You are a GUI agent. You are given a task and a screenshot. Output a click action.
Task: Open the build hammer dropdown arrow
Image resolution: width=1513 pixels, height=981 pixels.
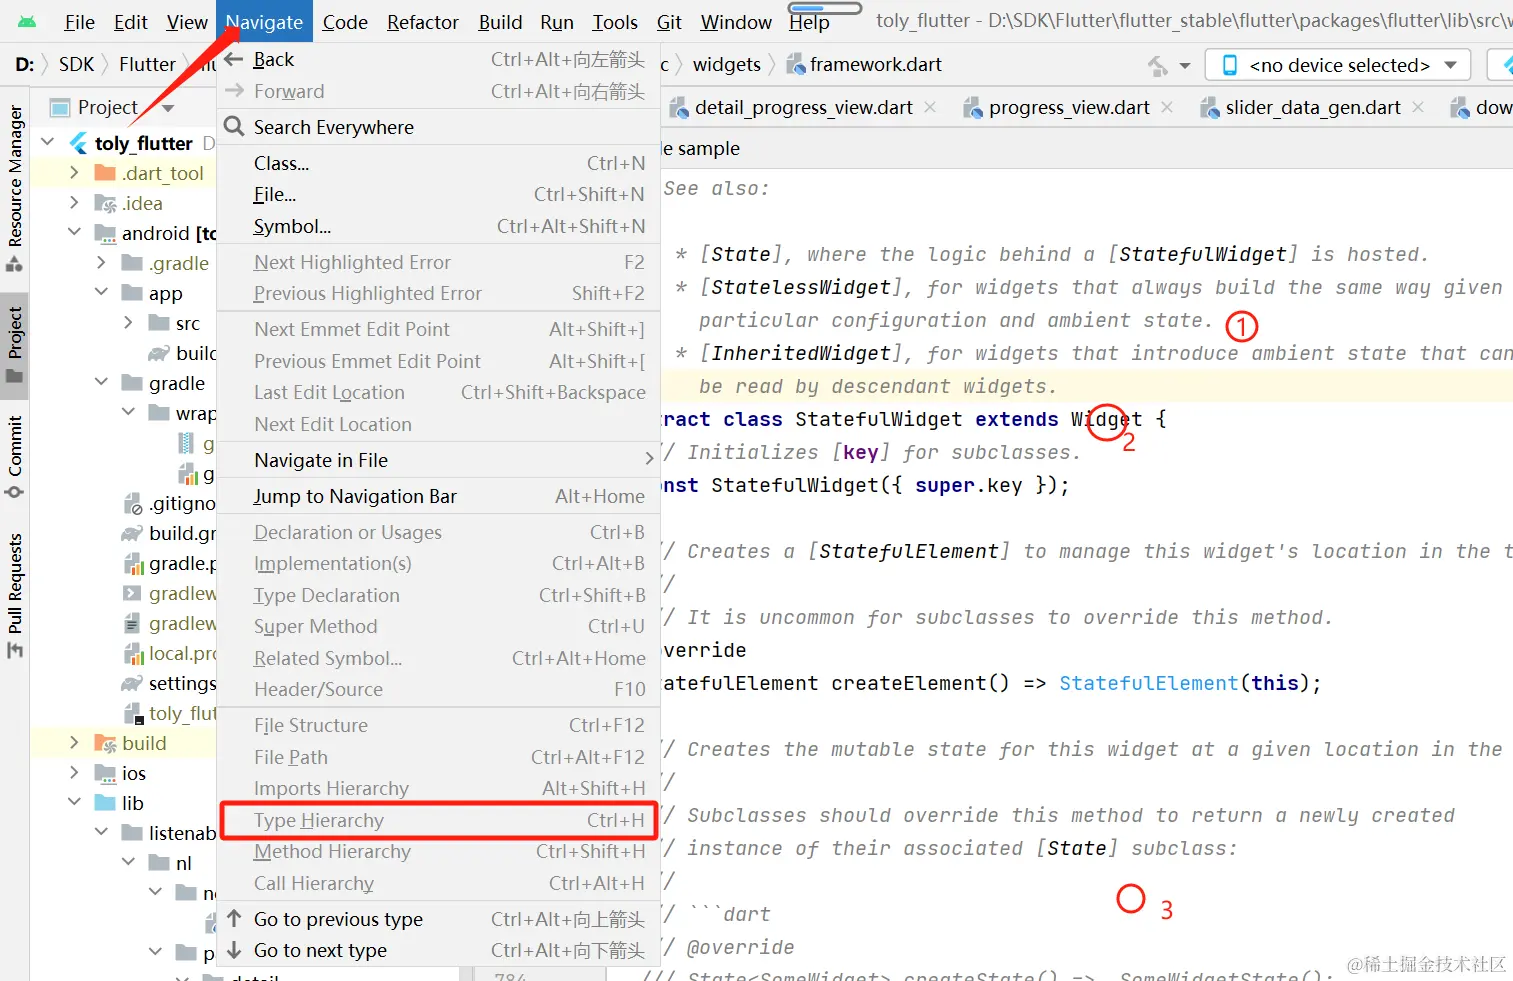(1185, 66)
